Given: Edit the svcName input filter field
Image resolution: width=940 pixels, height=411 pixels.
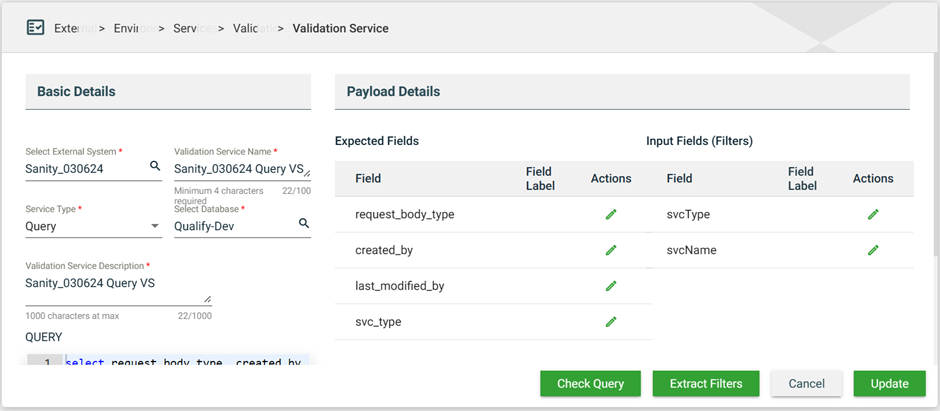Looking at the screenshot, I should 873,250.
